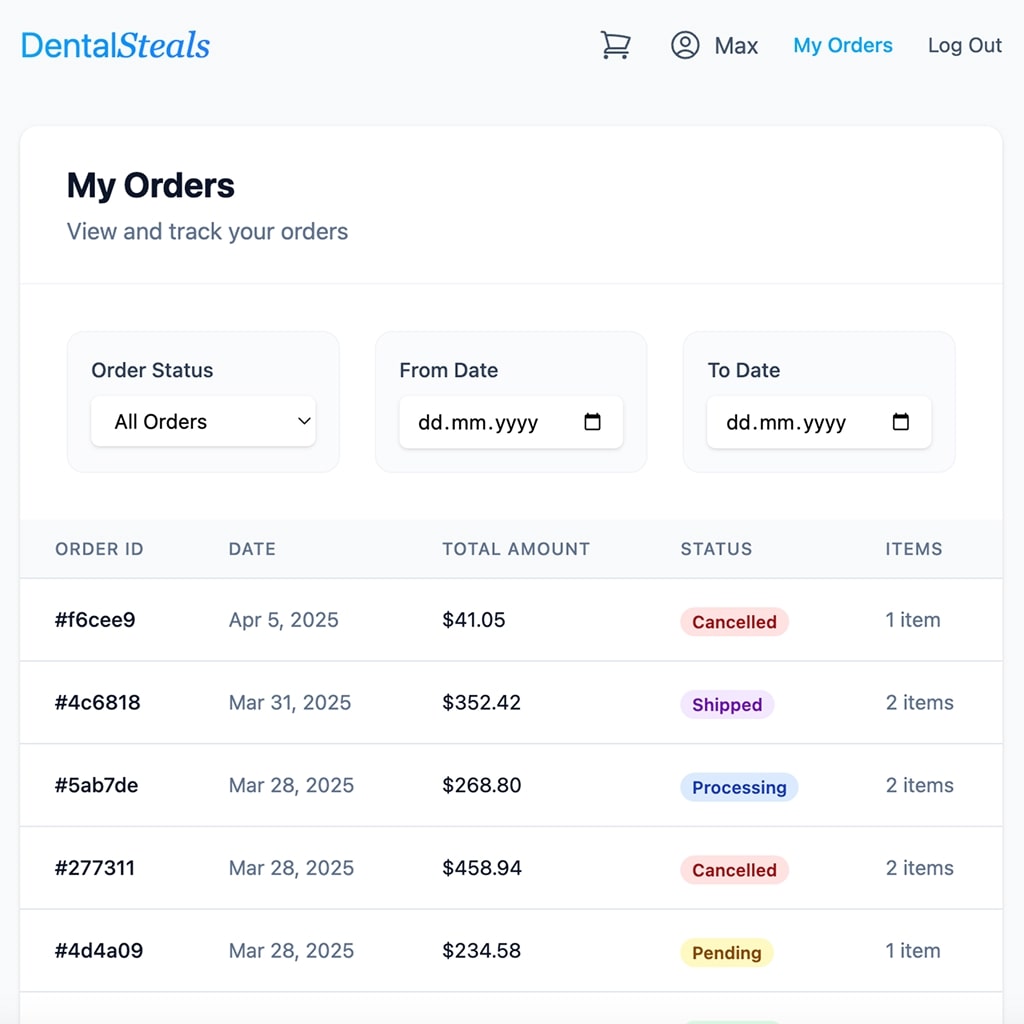1024x1024 pixels.
Task: Click the DentalSteals logo
Action: [116, 45]
